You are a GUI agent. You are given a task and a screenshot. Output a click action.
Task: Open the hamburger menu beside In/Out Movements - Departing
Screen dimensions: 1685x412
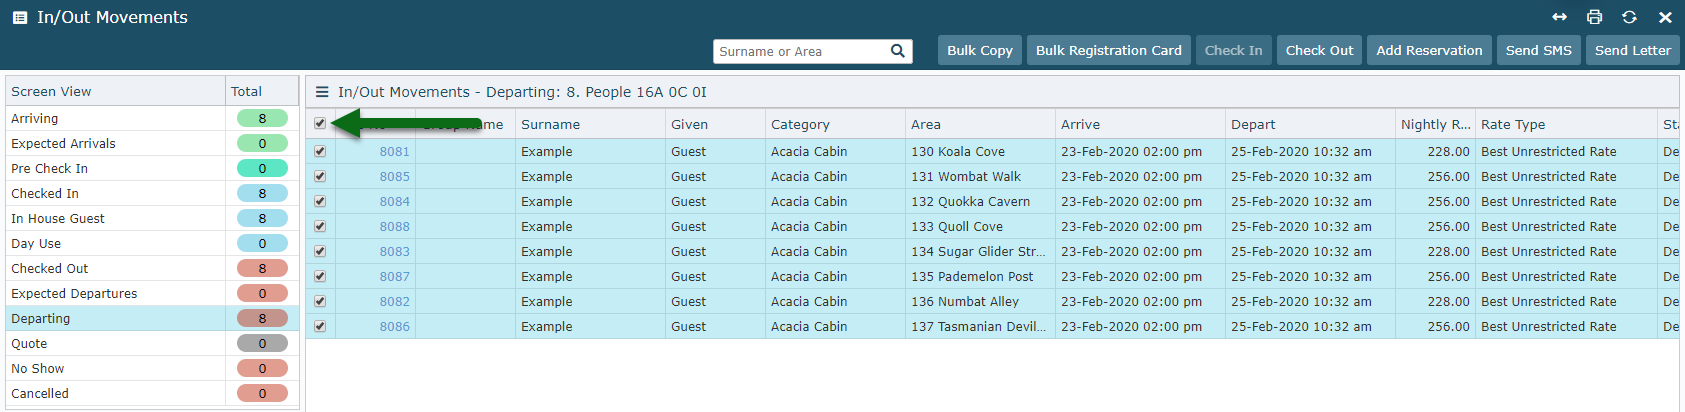pyautogui.click(x=322, y=92)
